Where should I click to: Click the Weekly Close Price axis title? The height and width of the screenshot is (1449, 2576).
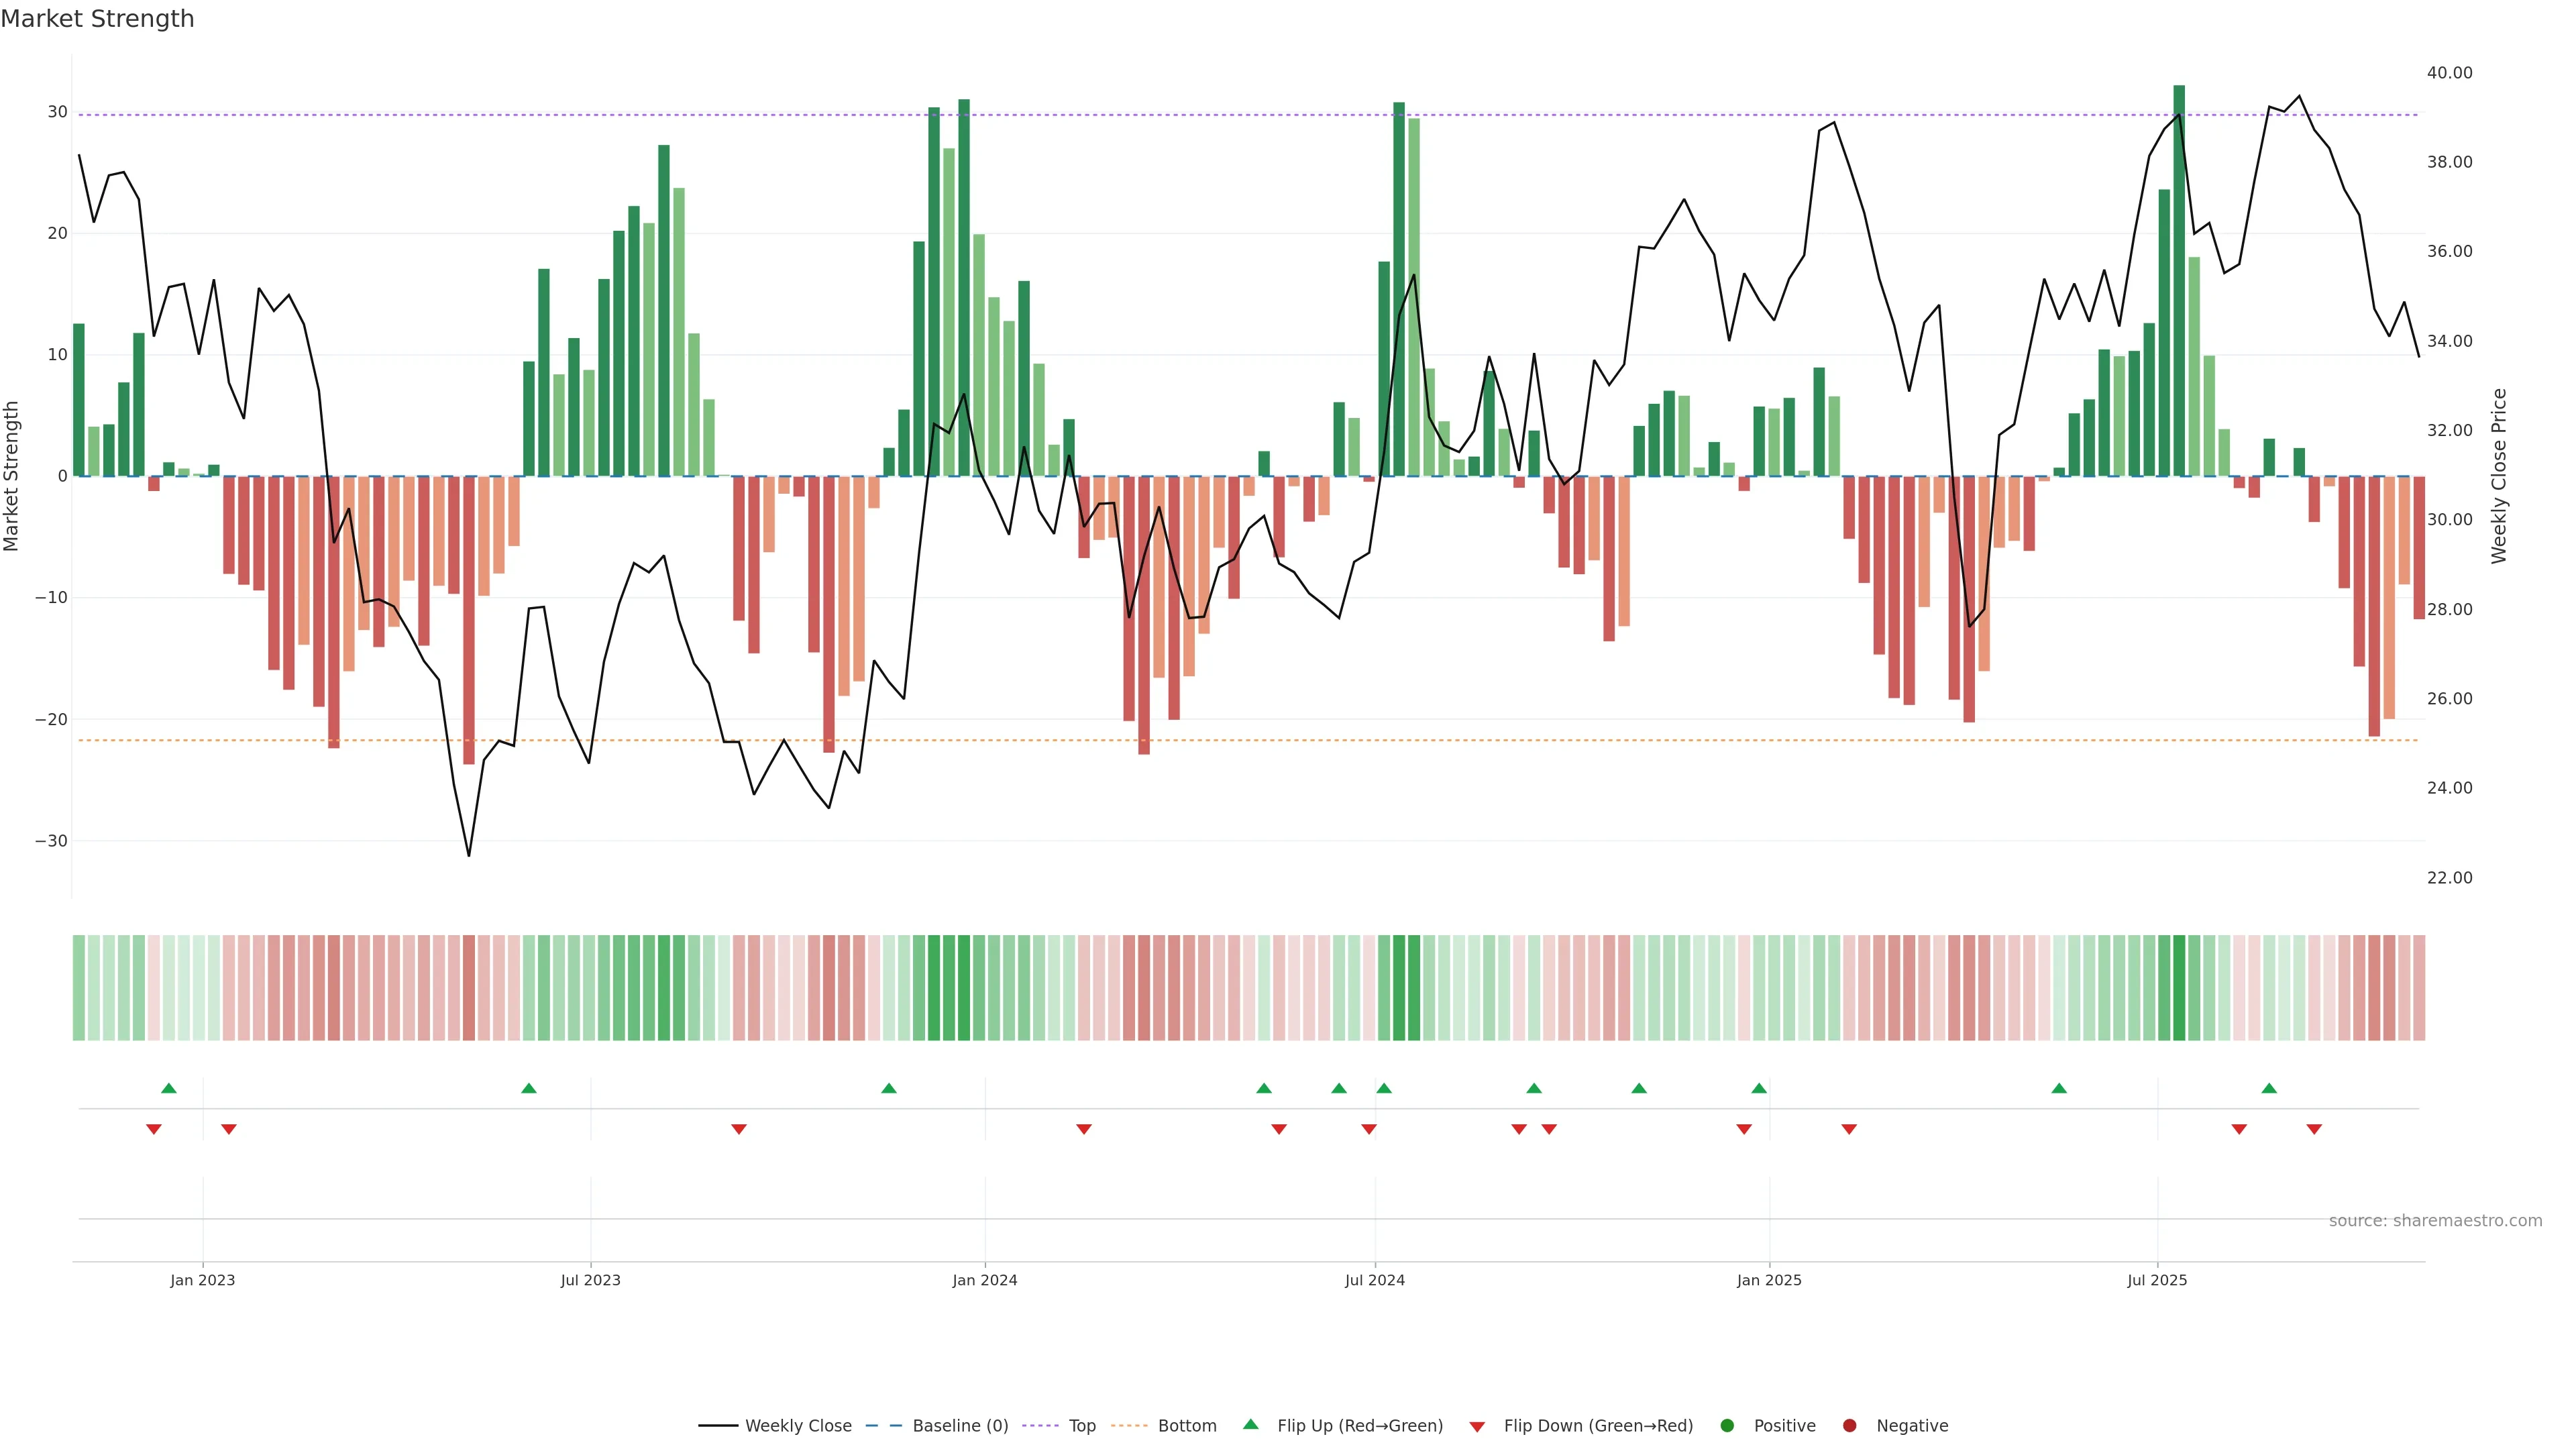[2500, 476]
